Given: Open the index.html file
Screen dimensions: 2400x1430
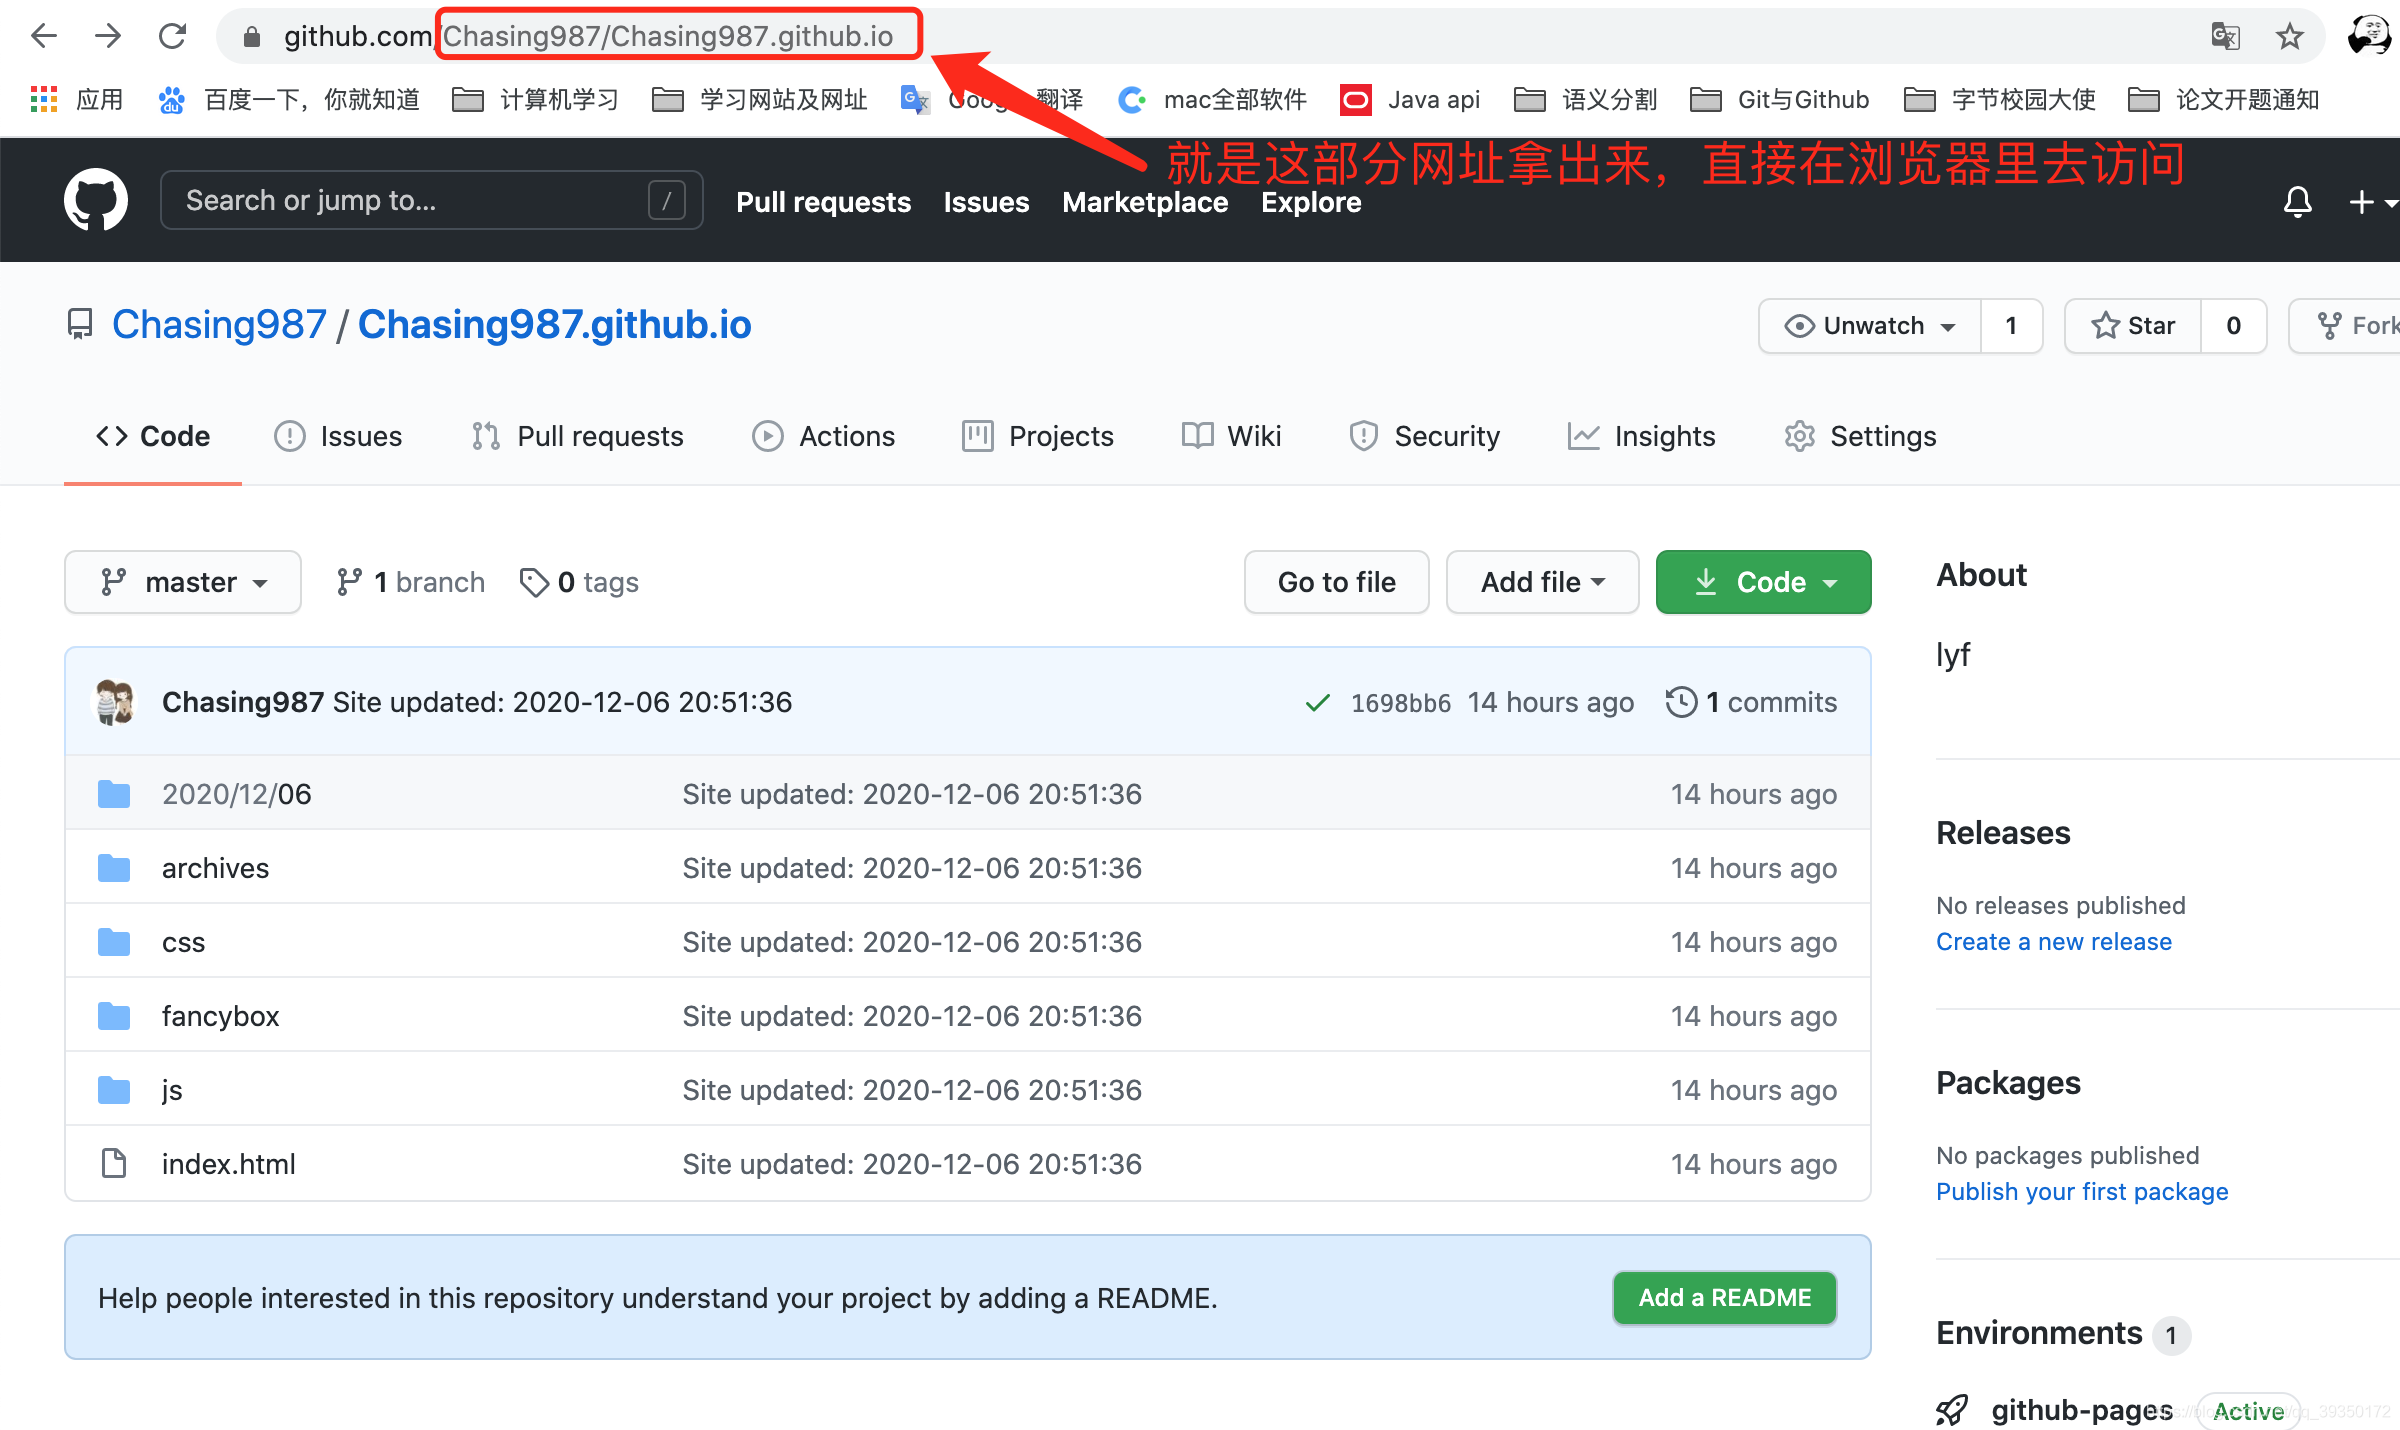Looking at the screenshot, I should click(x=229, y=1164).
